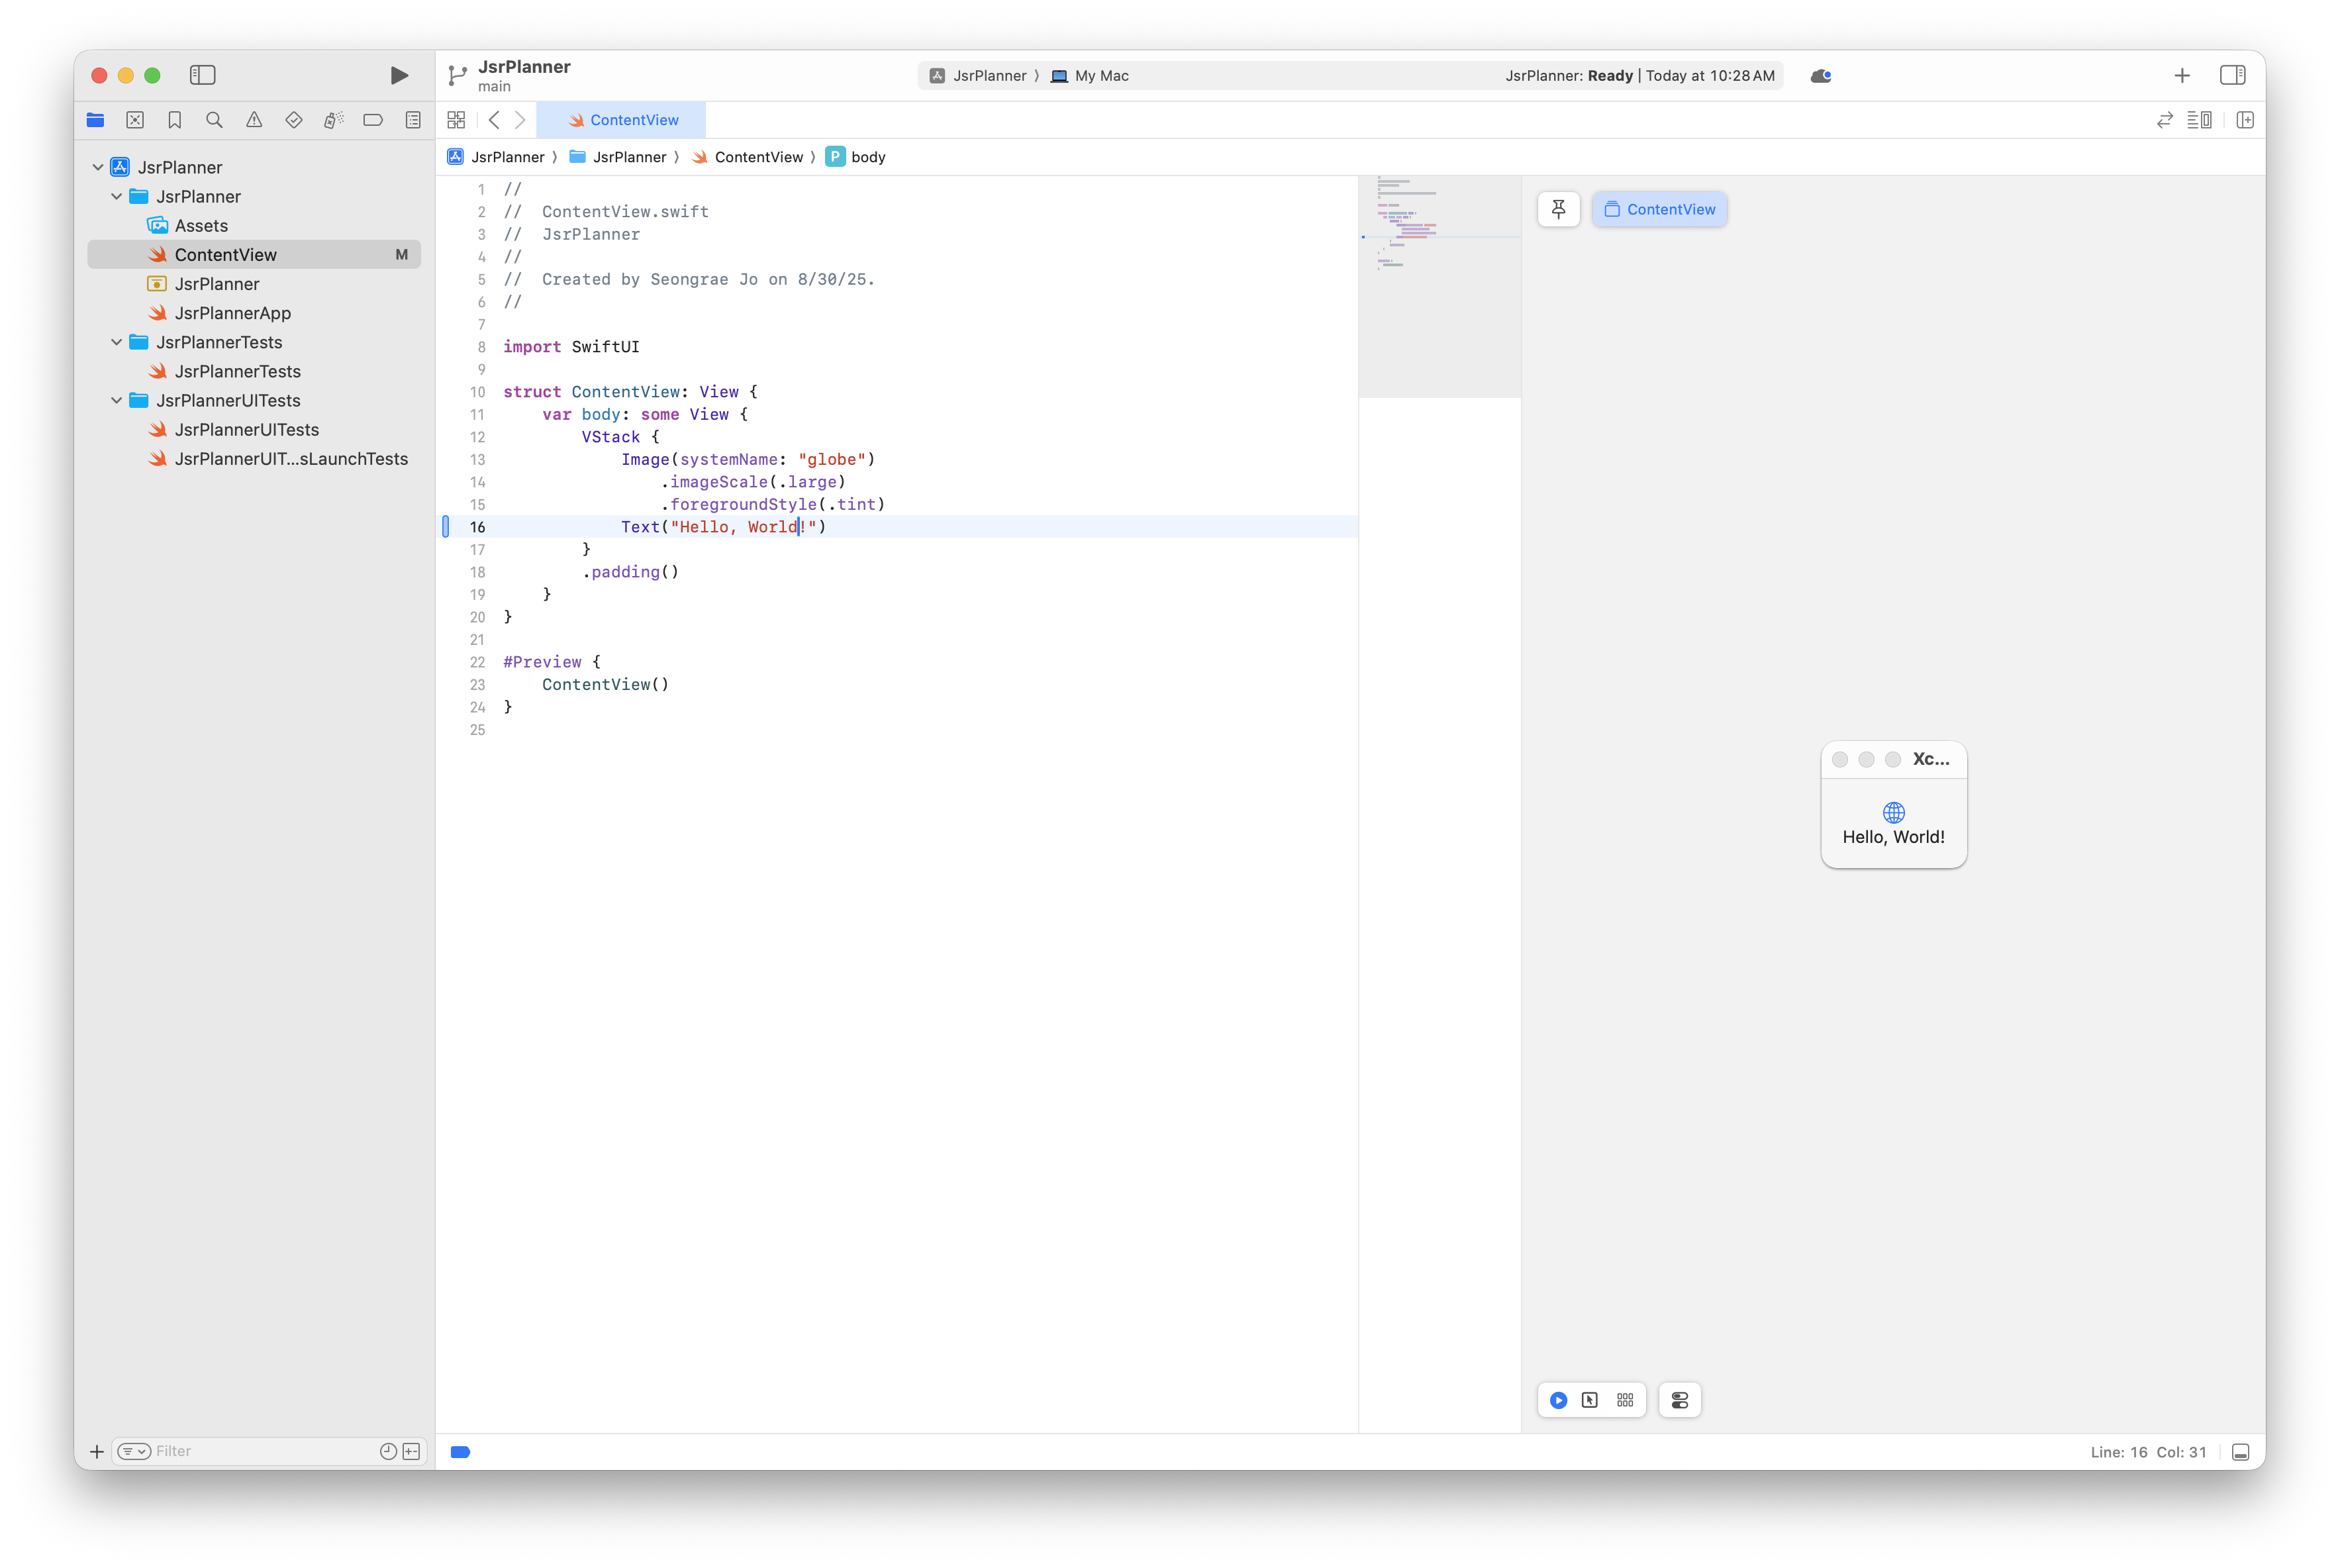2340x1568 pixels.
Task: Show the Bookmark navigator
Action: [x=175, y=120]
